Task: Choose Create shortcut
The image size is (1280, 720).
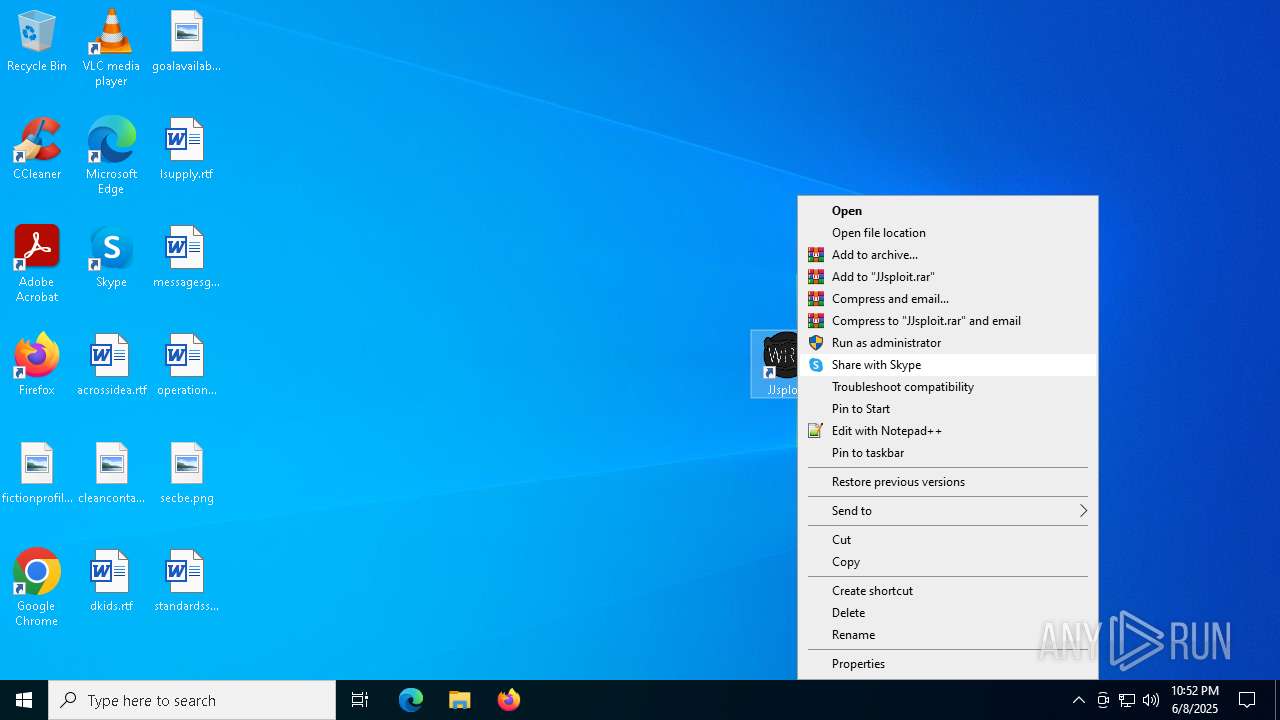Action: coord(948,591)
